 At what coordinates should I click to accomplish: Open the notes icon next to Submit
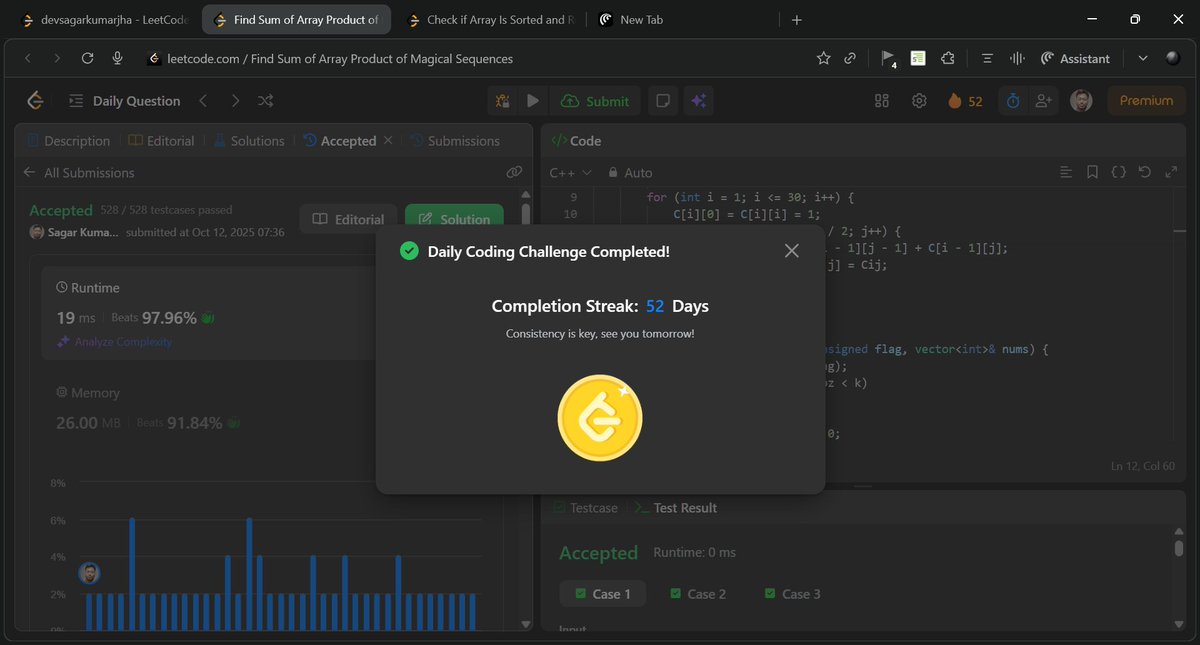(661, 101)
